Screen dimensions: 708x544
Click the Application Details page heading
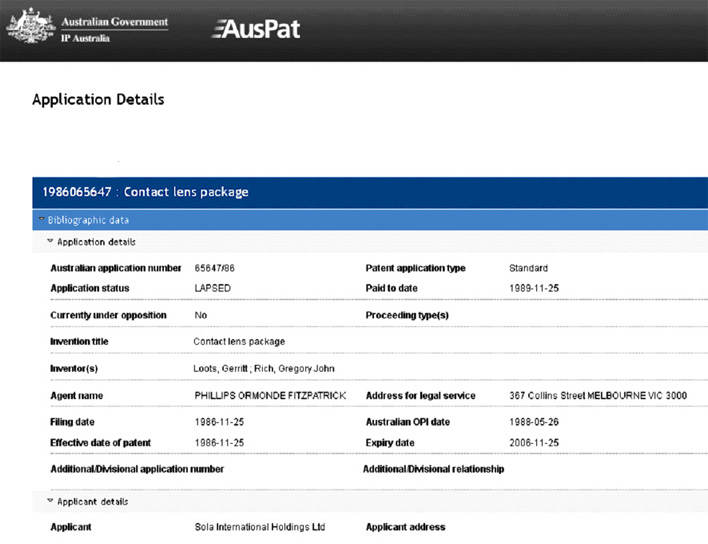(x=98, y=99)
